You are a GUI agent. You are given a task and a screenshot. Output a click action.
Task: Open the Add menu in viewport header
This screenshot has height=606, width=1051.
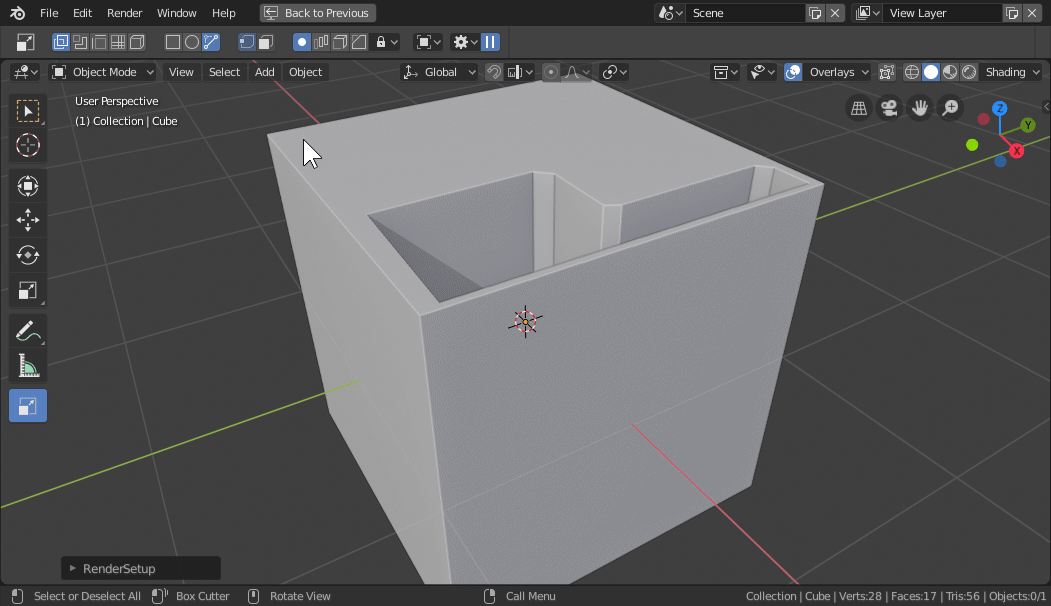(264, 72)
